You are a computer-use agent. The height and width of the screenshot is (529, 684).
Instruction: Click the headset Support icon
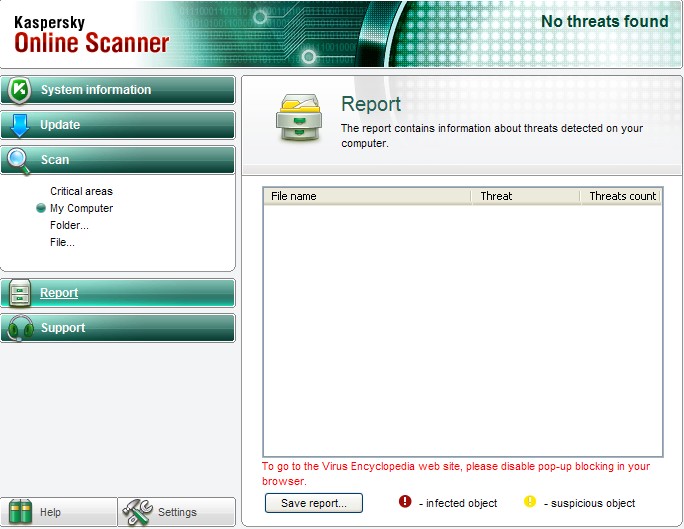coord(20,328)
